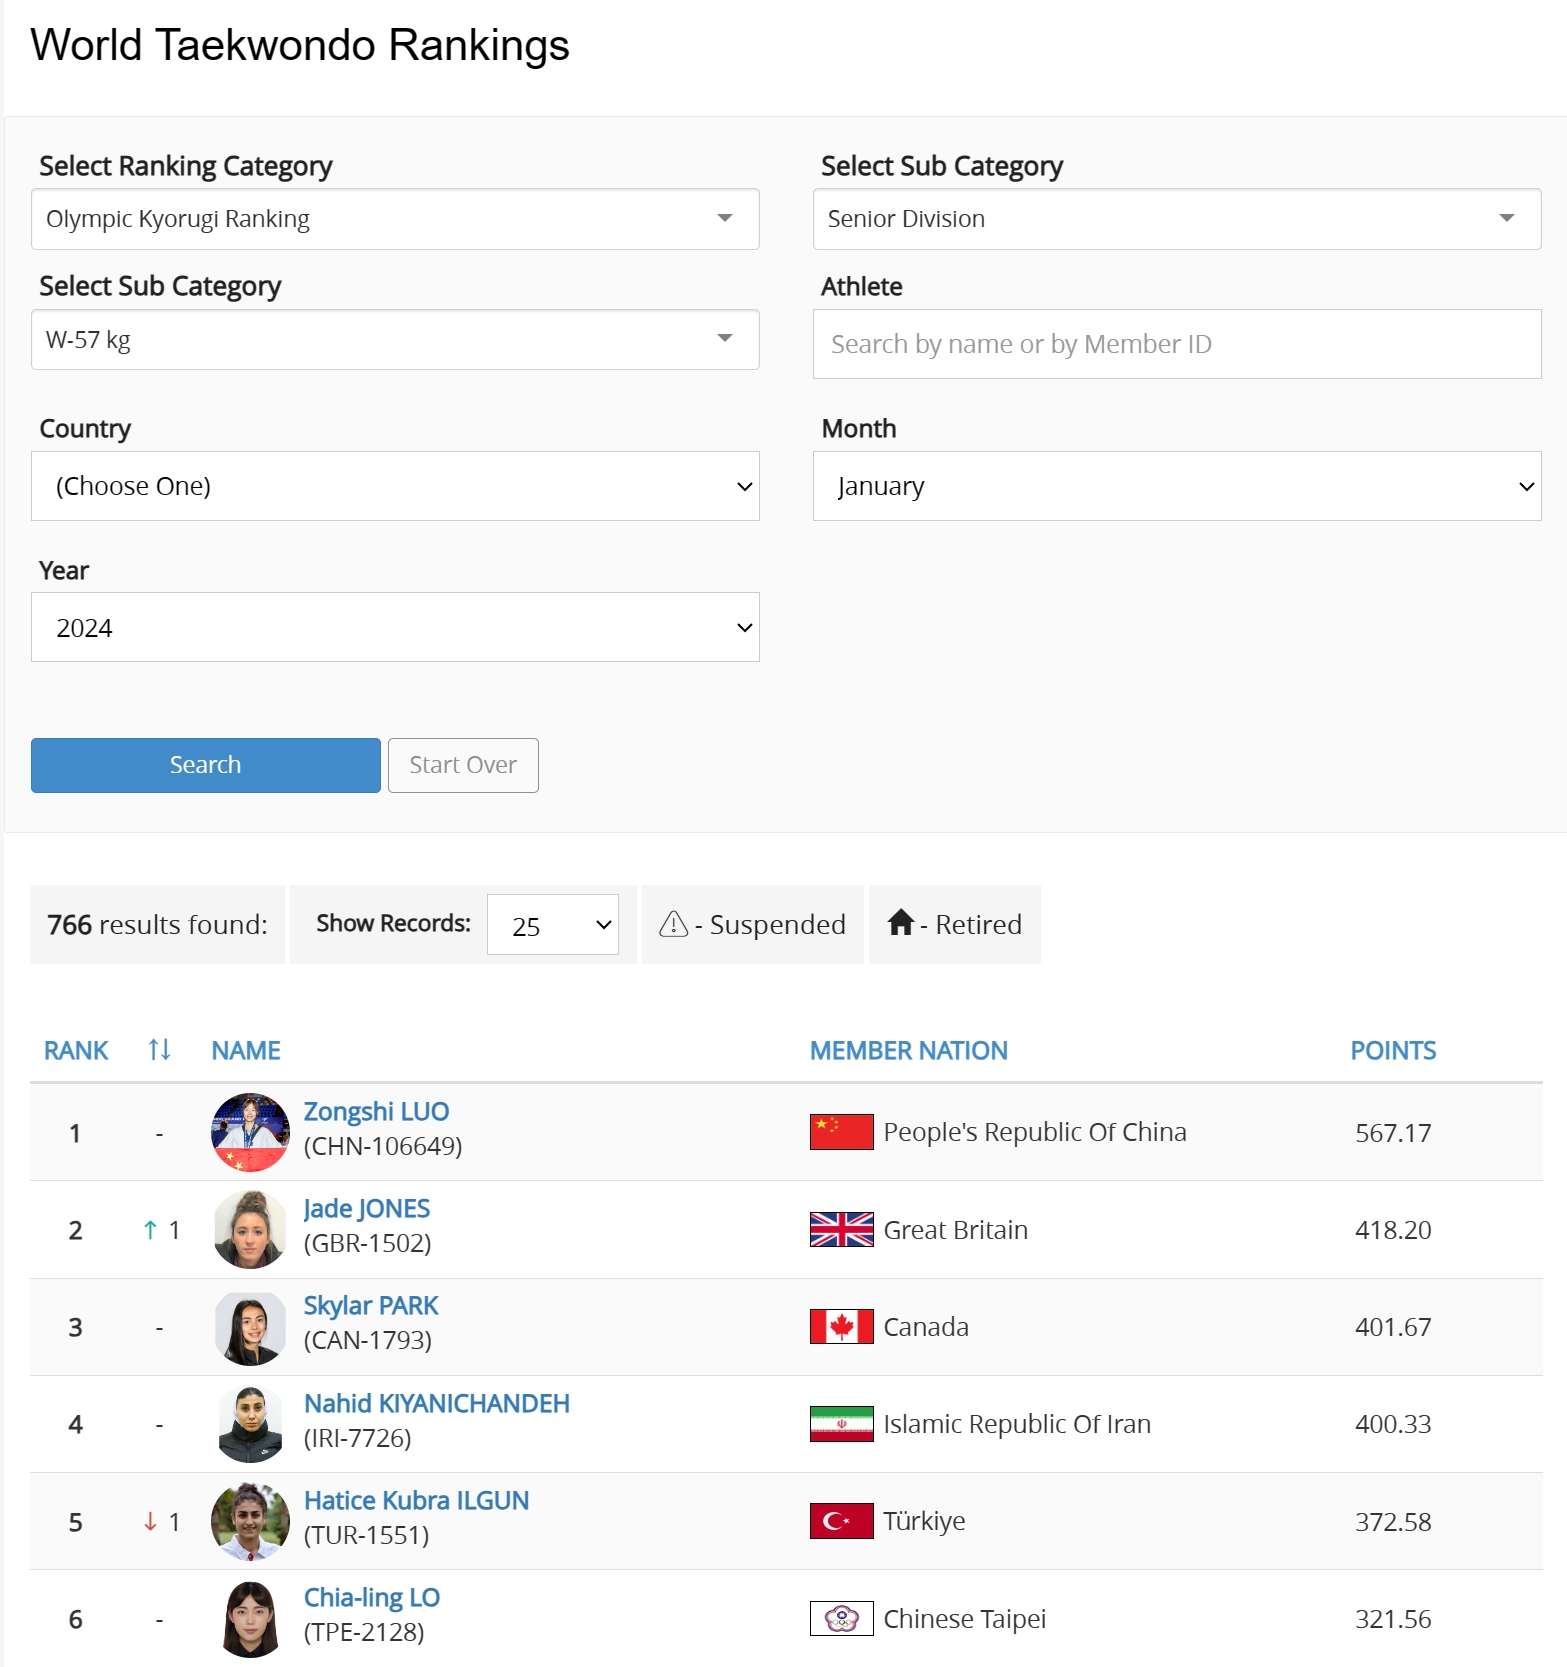This screenshot has height=1667, width=1567.
Task: Open the Olympic Kyorugi Ranking category dropdown
Action: [x=395, y=219]
